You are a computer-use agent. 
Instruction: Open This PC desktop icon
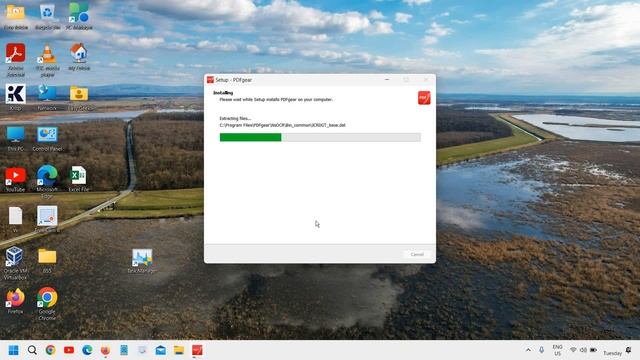16,138
